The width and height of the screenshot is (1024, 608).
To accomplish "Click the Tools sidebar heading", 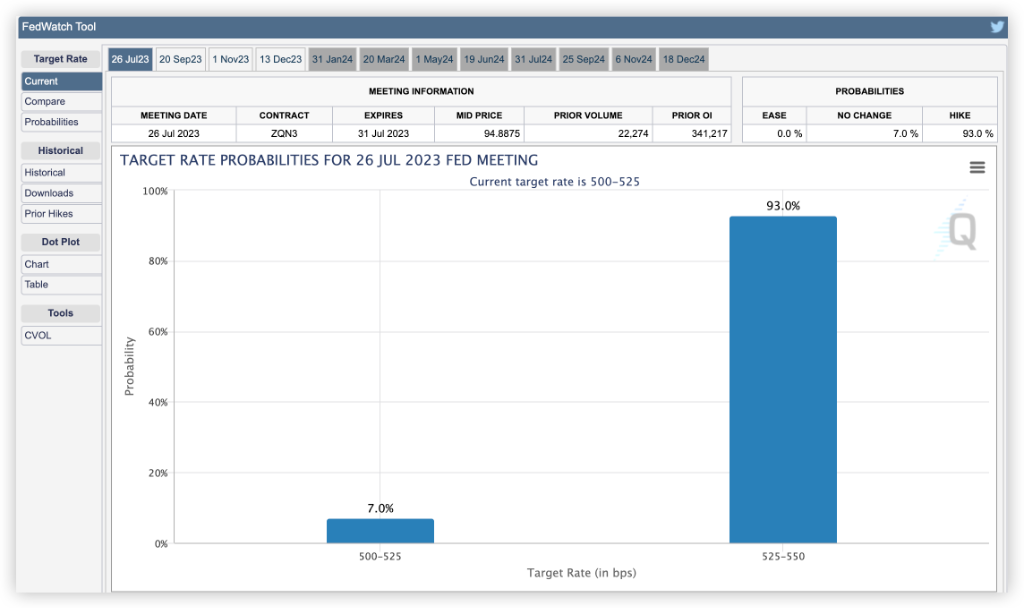I will (x=61, y=313).
